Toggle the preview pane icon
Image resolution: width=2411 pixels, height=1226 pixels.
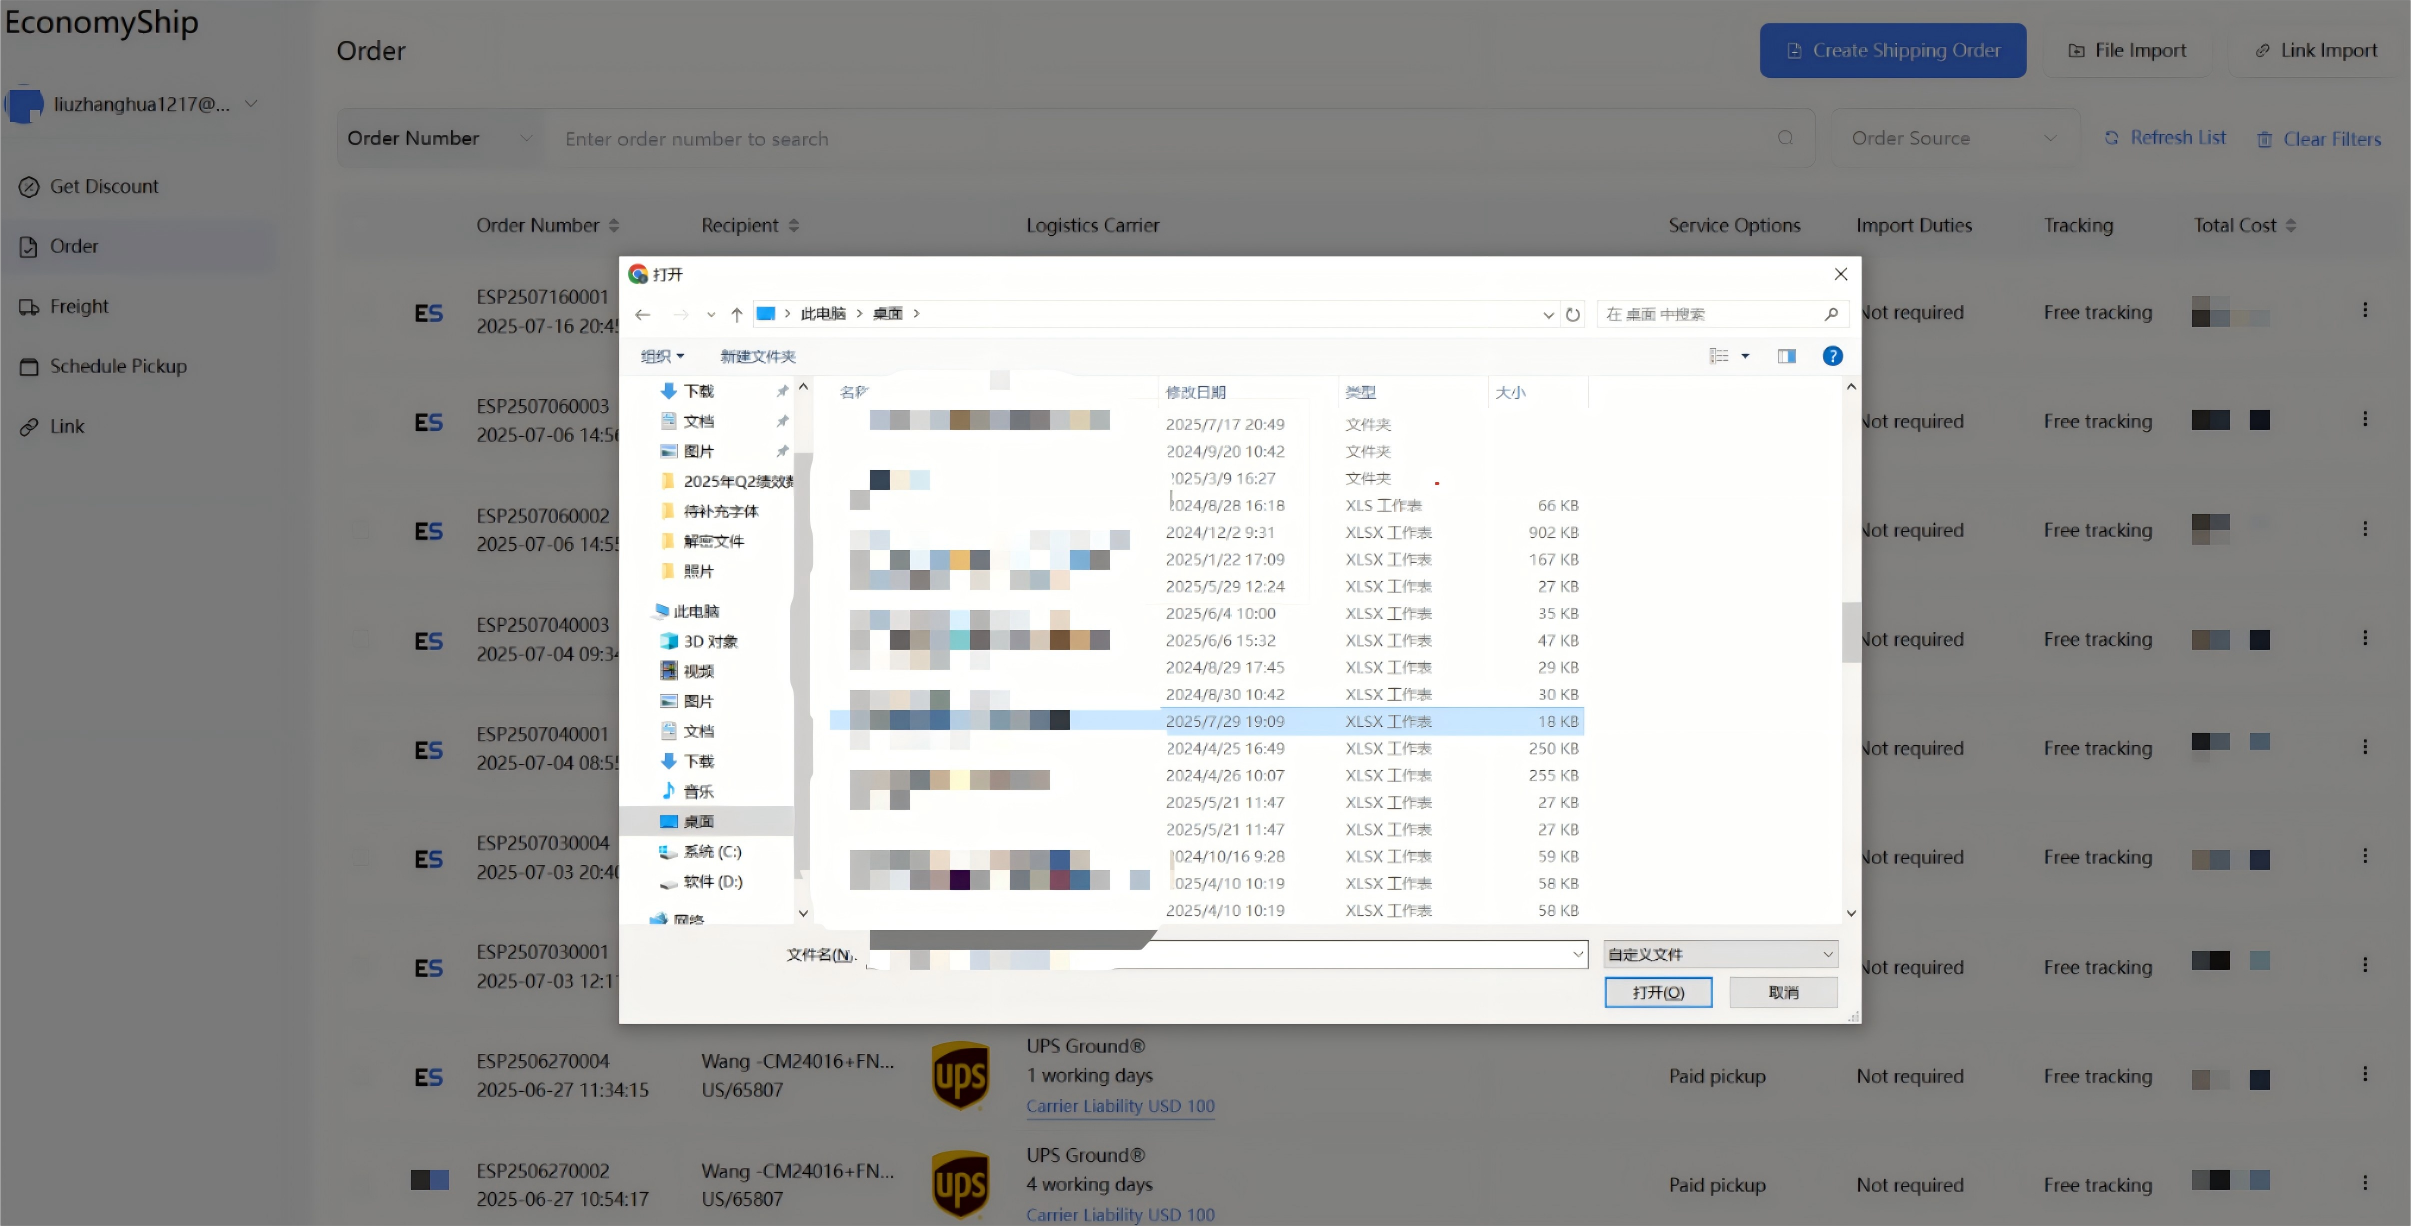[x=1786, y=356]
